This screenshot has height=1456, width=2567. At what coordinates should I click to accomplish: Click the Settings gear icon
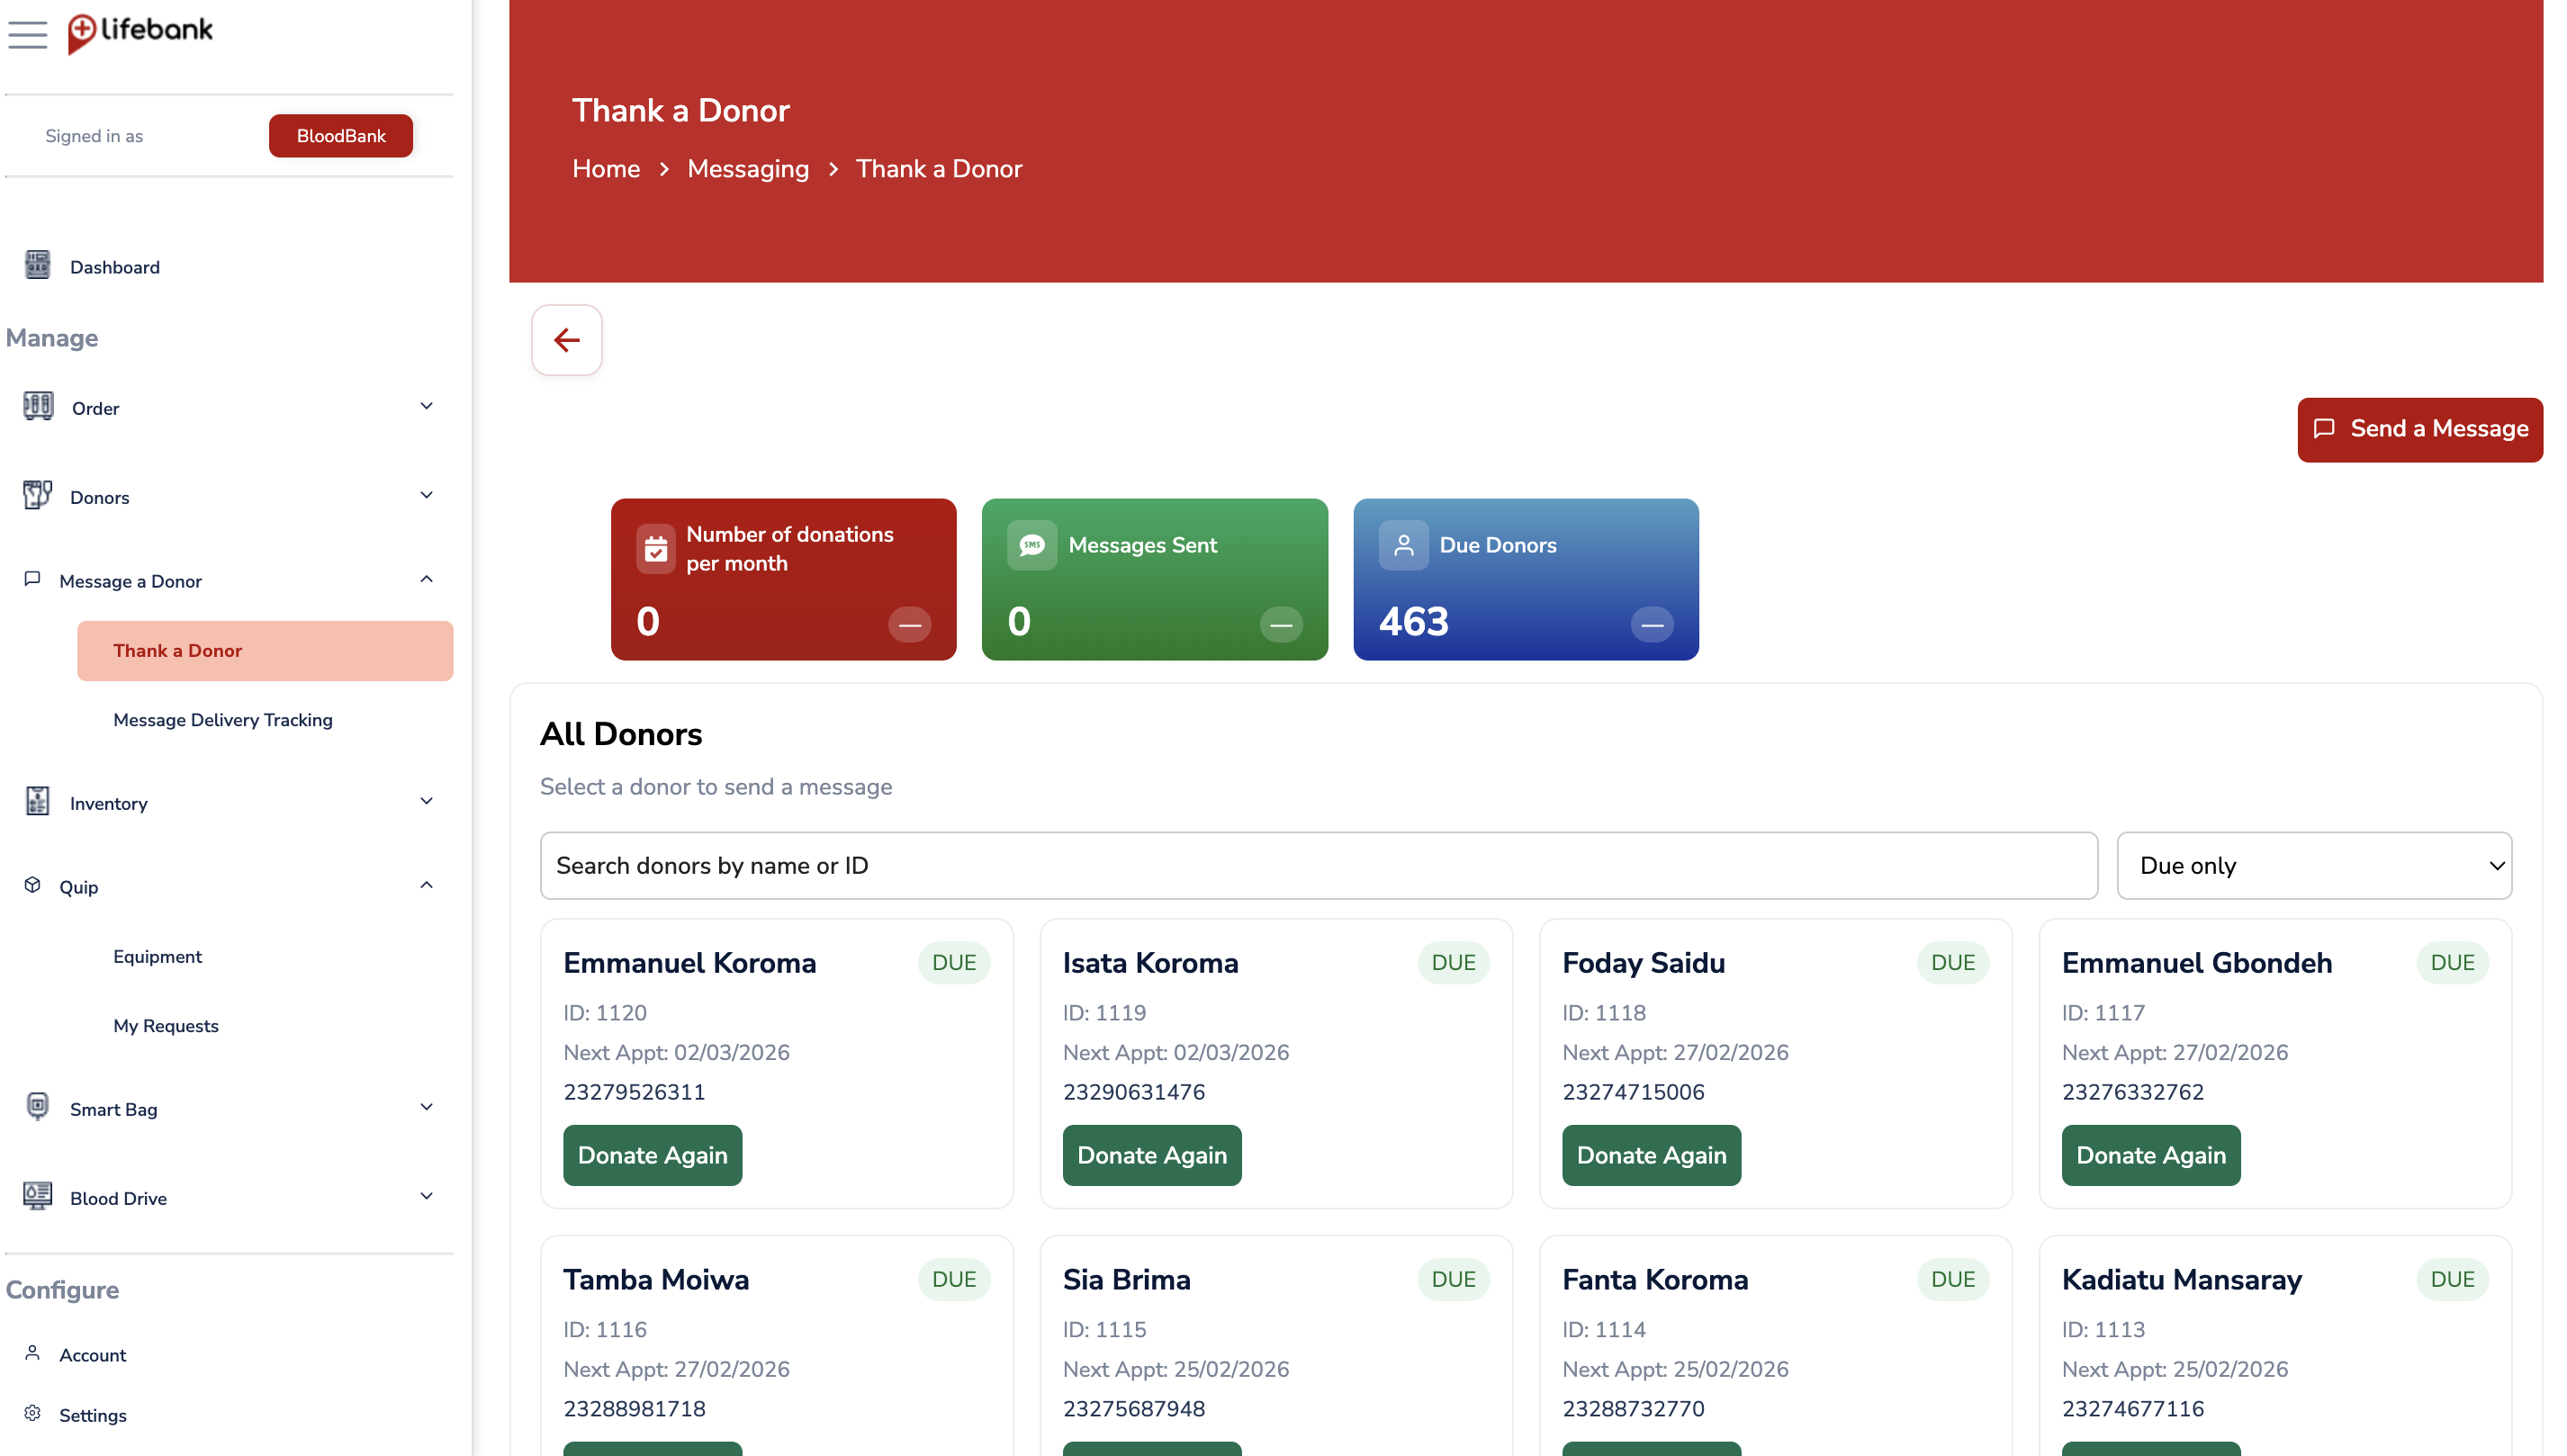(32, 1413)
